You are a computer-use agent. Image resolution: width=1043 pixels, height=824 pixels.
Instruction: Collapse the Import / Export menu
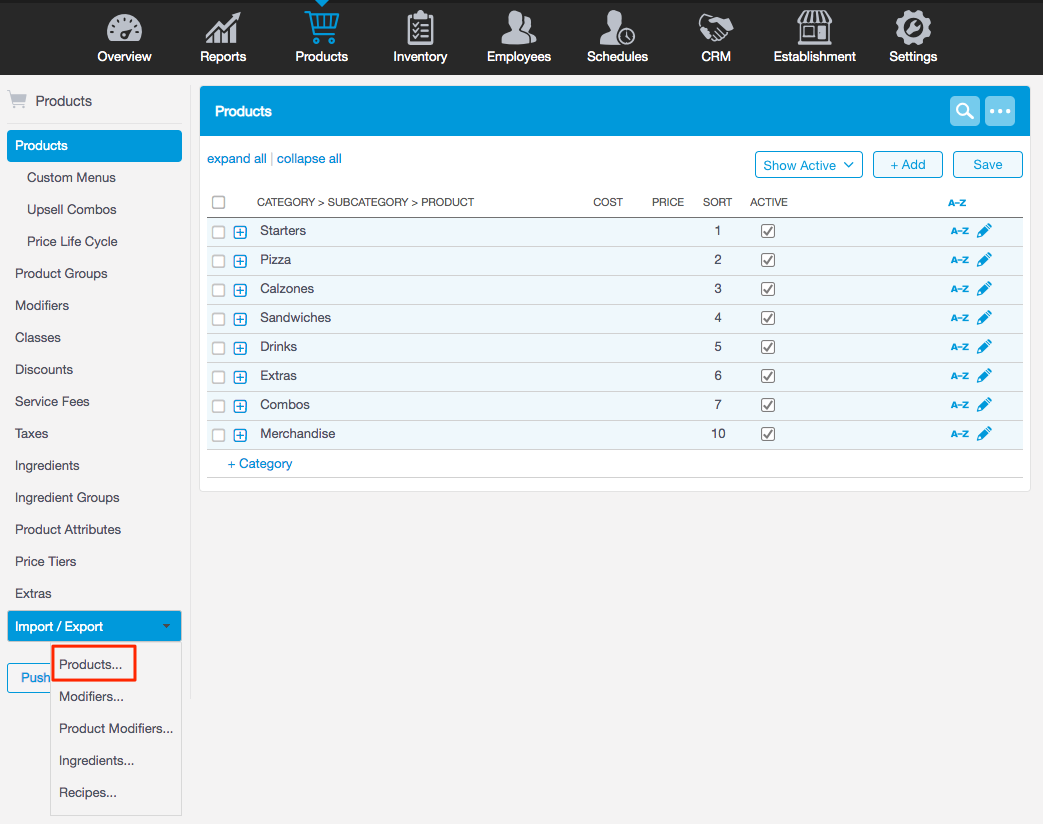pyautogui.click(x=94, y=627)
